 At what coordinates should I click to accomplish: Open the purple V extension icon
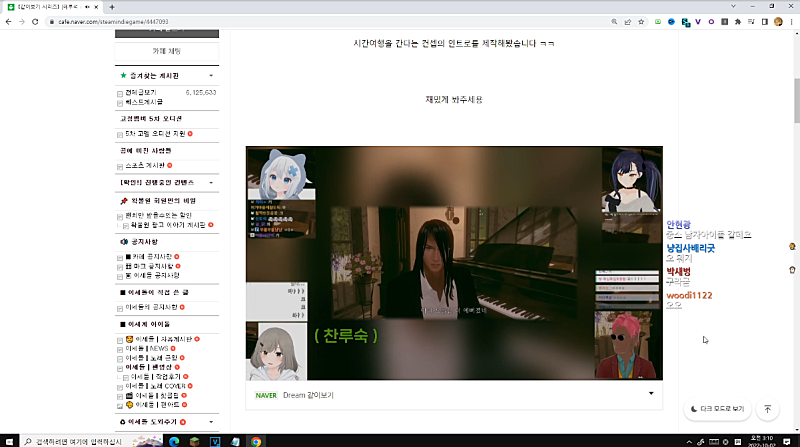698,21
